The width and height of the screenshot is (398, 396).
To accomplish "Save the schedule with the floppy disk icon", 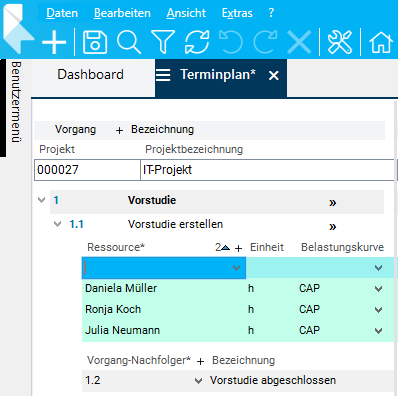I will click(x=95, y=42).
